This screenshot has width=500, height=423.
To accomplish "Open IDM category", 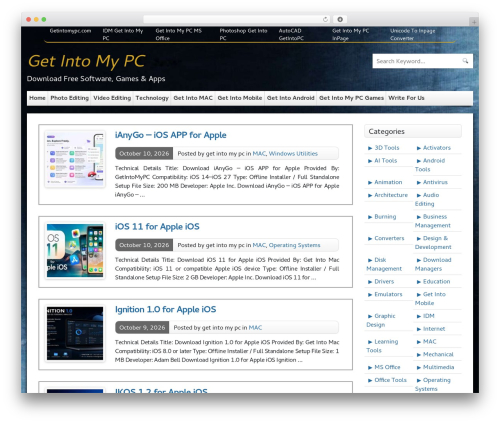I will click(x=429, y=316).
